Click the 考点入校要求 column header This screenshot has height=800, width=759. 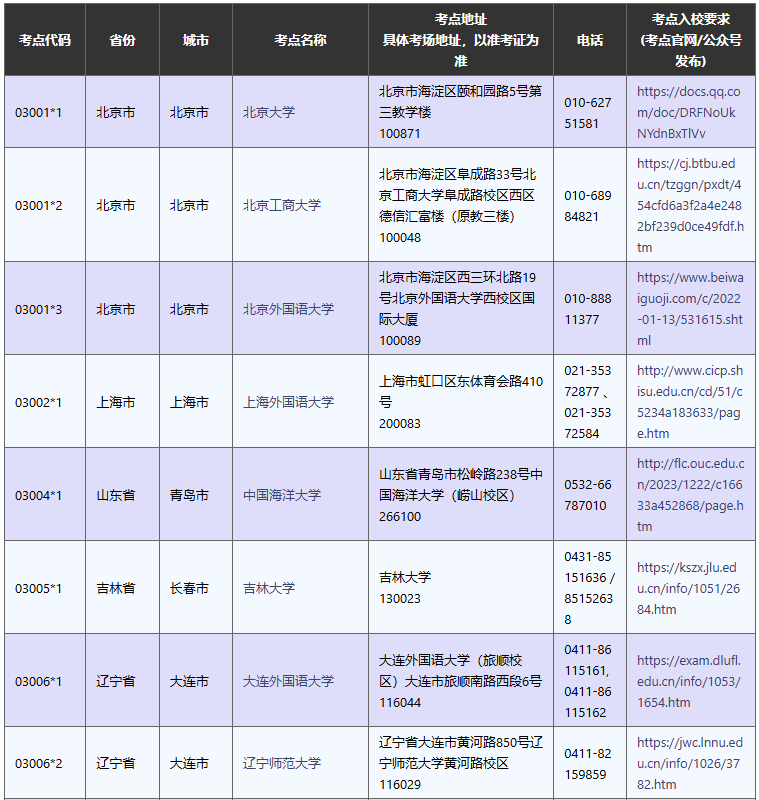coord(691,40)
